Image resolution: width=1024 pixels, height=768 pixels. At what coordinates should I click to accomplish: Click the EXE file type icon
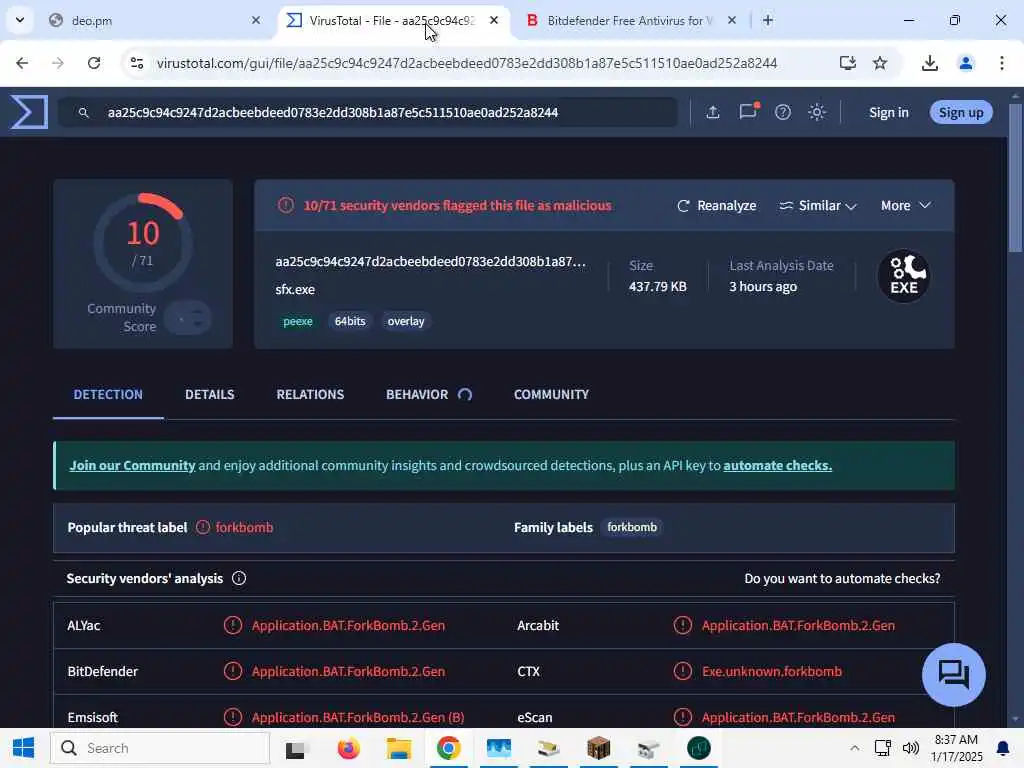tap(904, 276)
